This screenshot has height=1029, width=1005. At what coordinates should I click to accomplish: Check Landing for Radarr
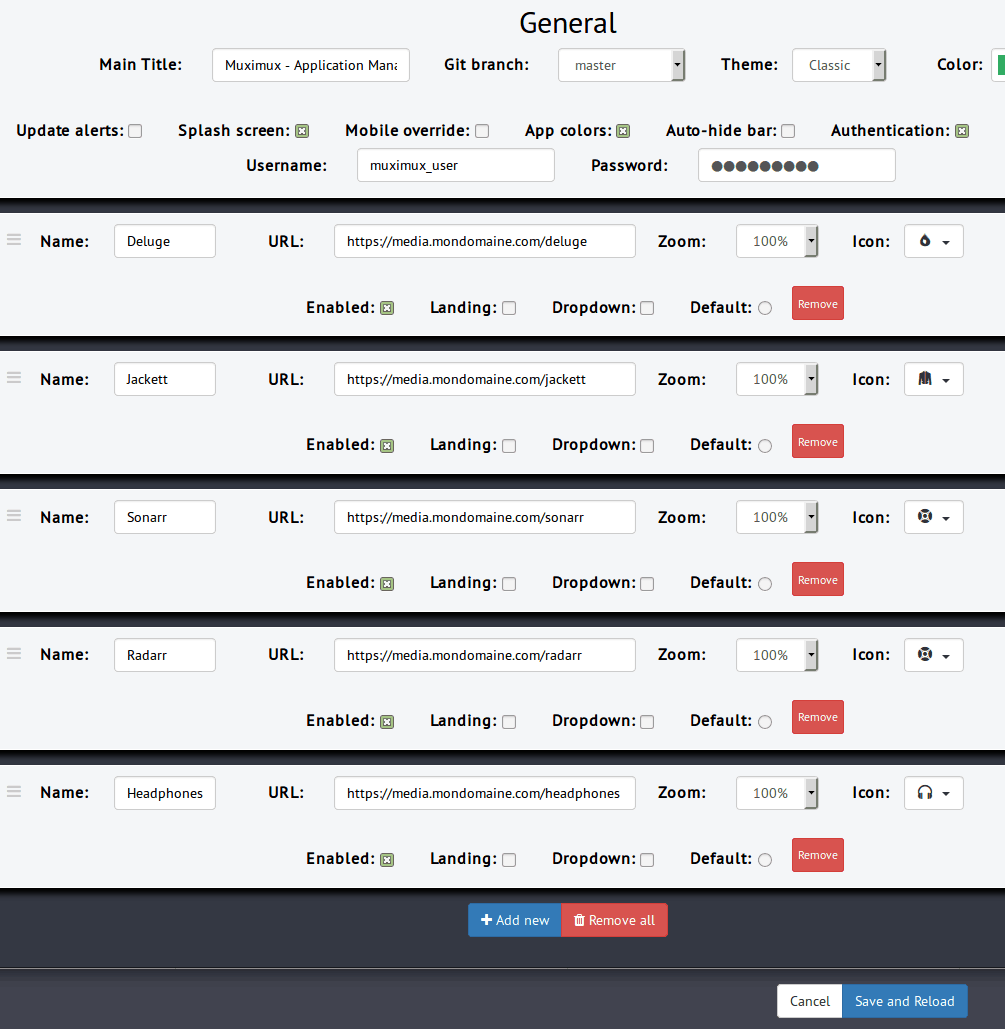pyautogui.click(x=509, y=721)
